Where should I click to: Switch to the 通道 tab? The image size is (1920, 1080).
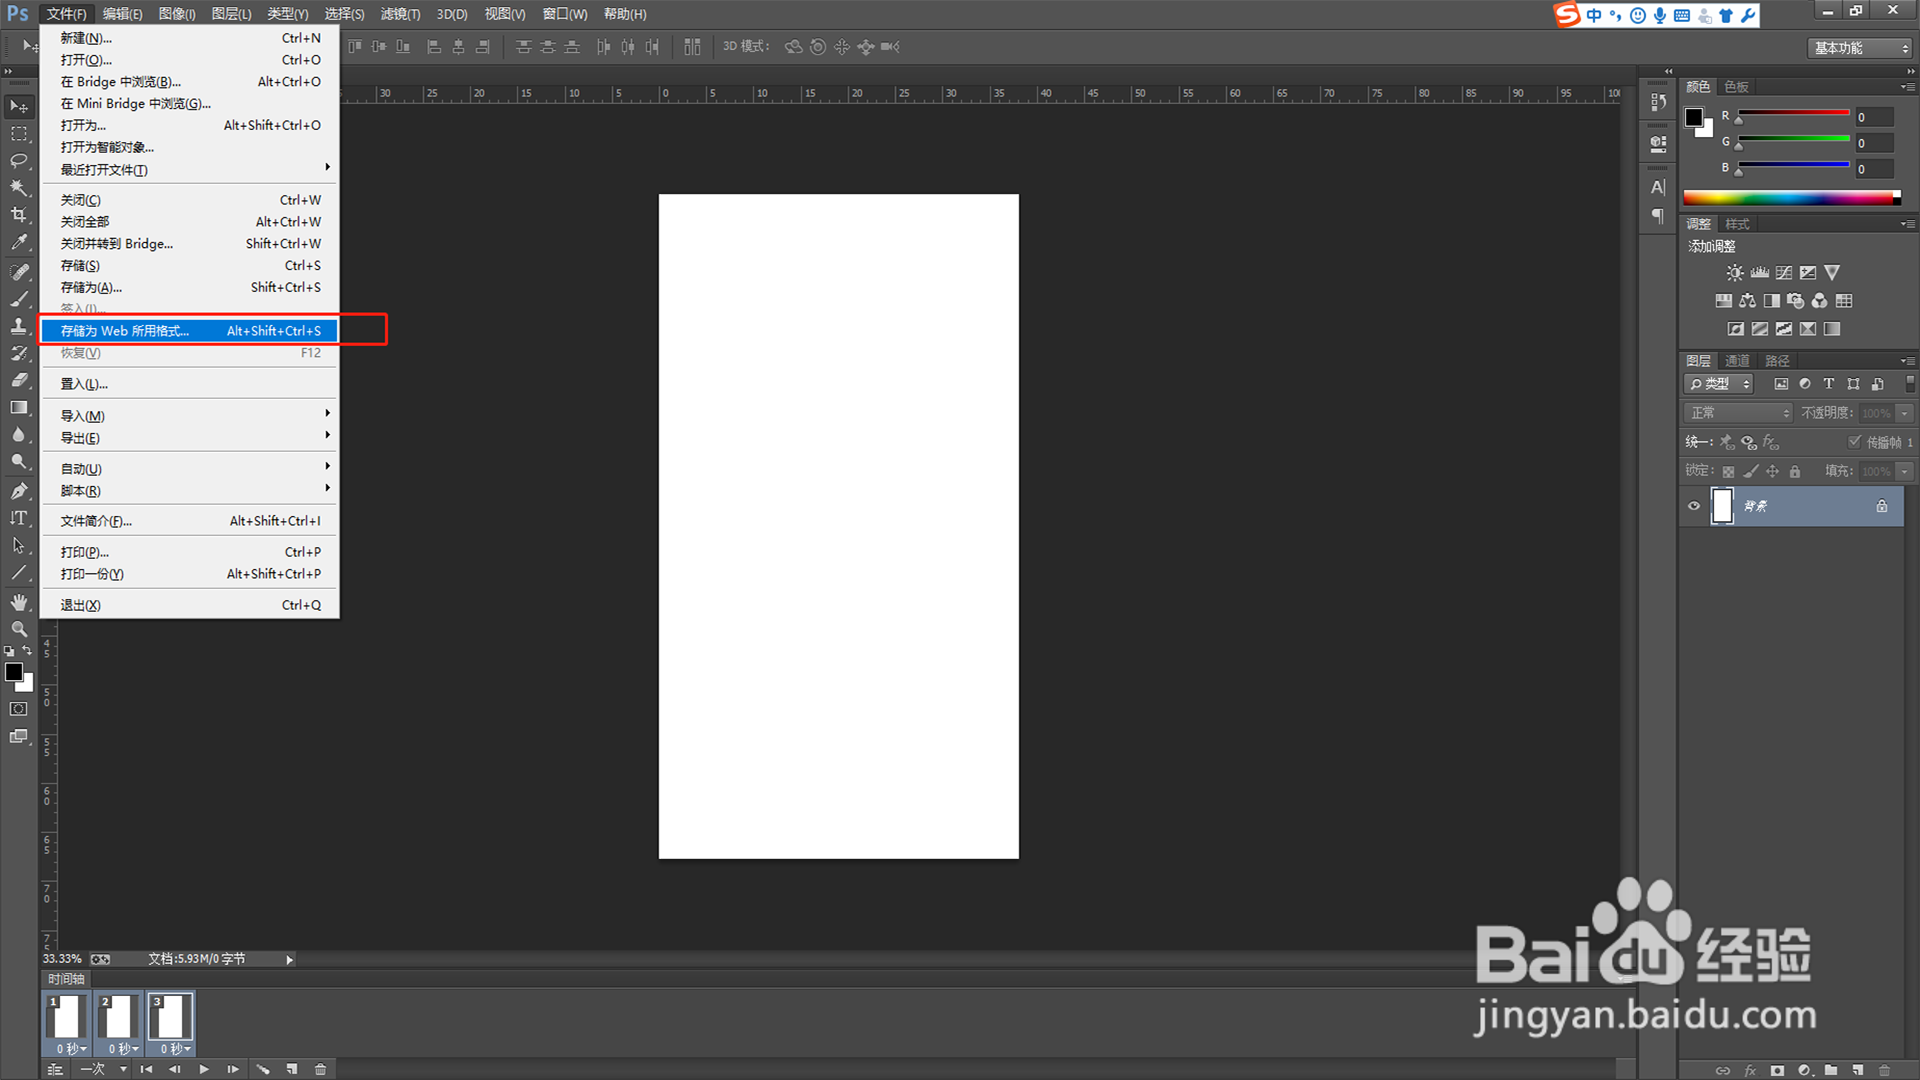(x=1737, y=361)
